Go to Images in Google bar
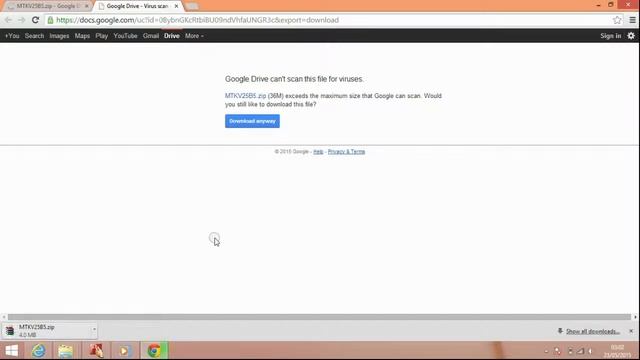This screenshot has height=360, width=640. 59,36
